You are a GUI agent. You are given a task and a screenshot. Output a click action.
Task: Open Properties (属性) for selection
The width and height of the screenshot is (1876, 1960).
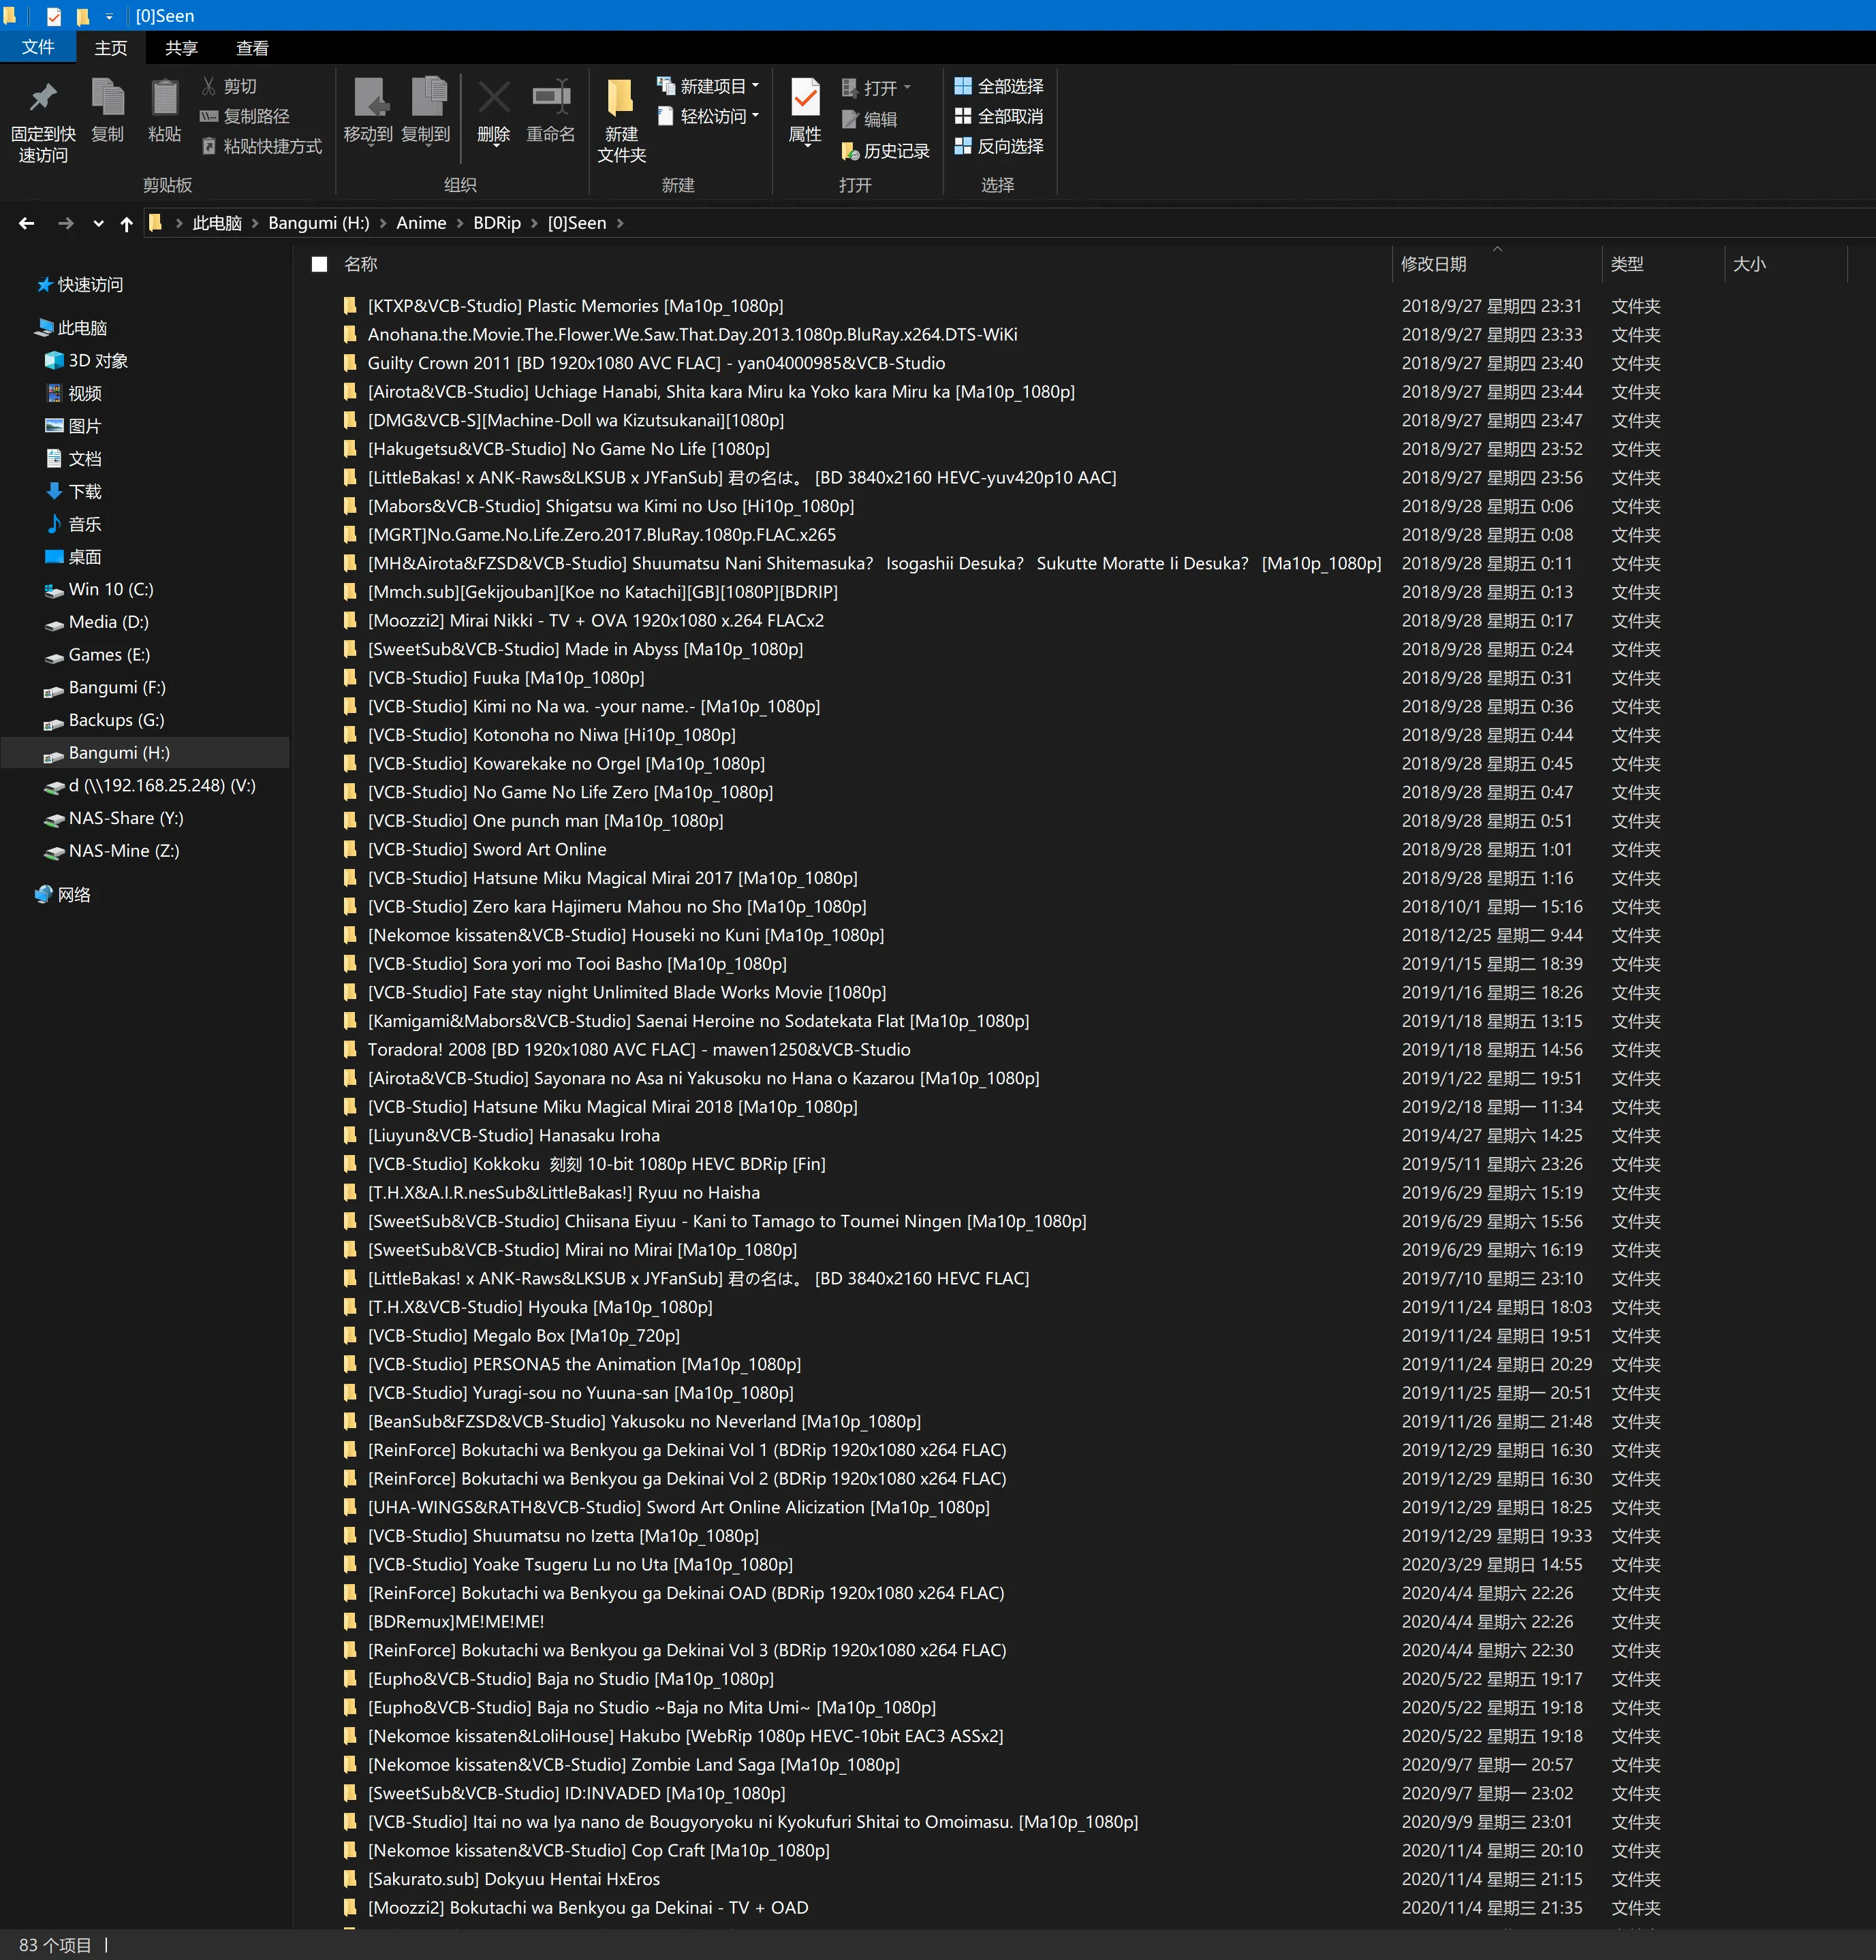coord(805,111)
